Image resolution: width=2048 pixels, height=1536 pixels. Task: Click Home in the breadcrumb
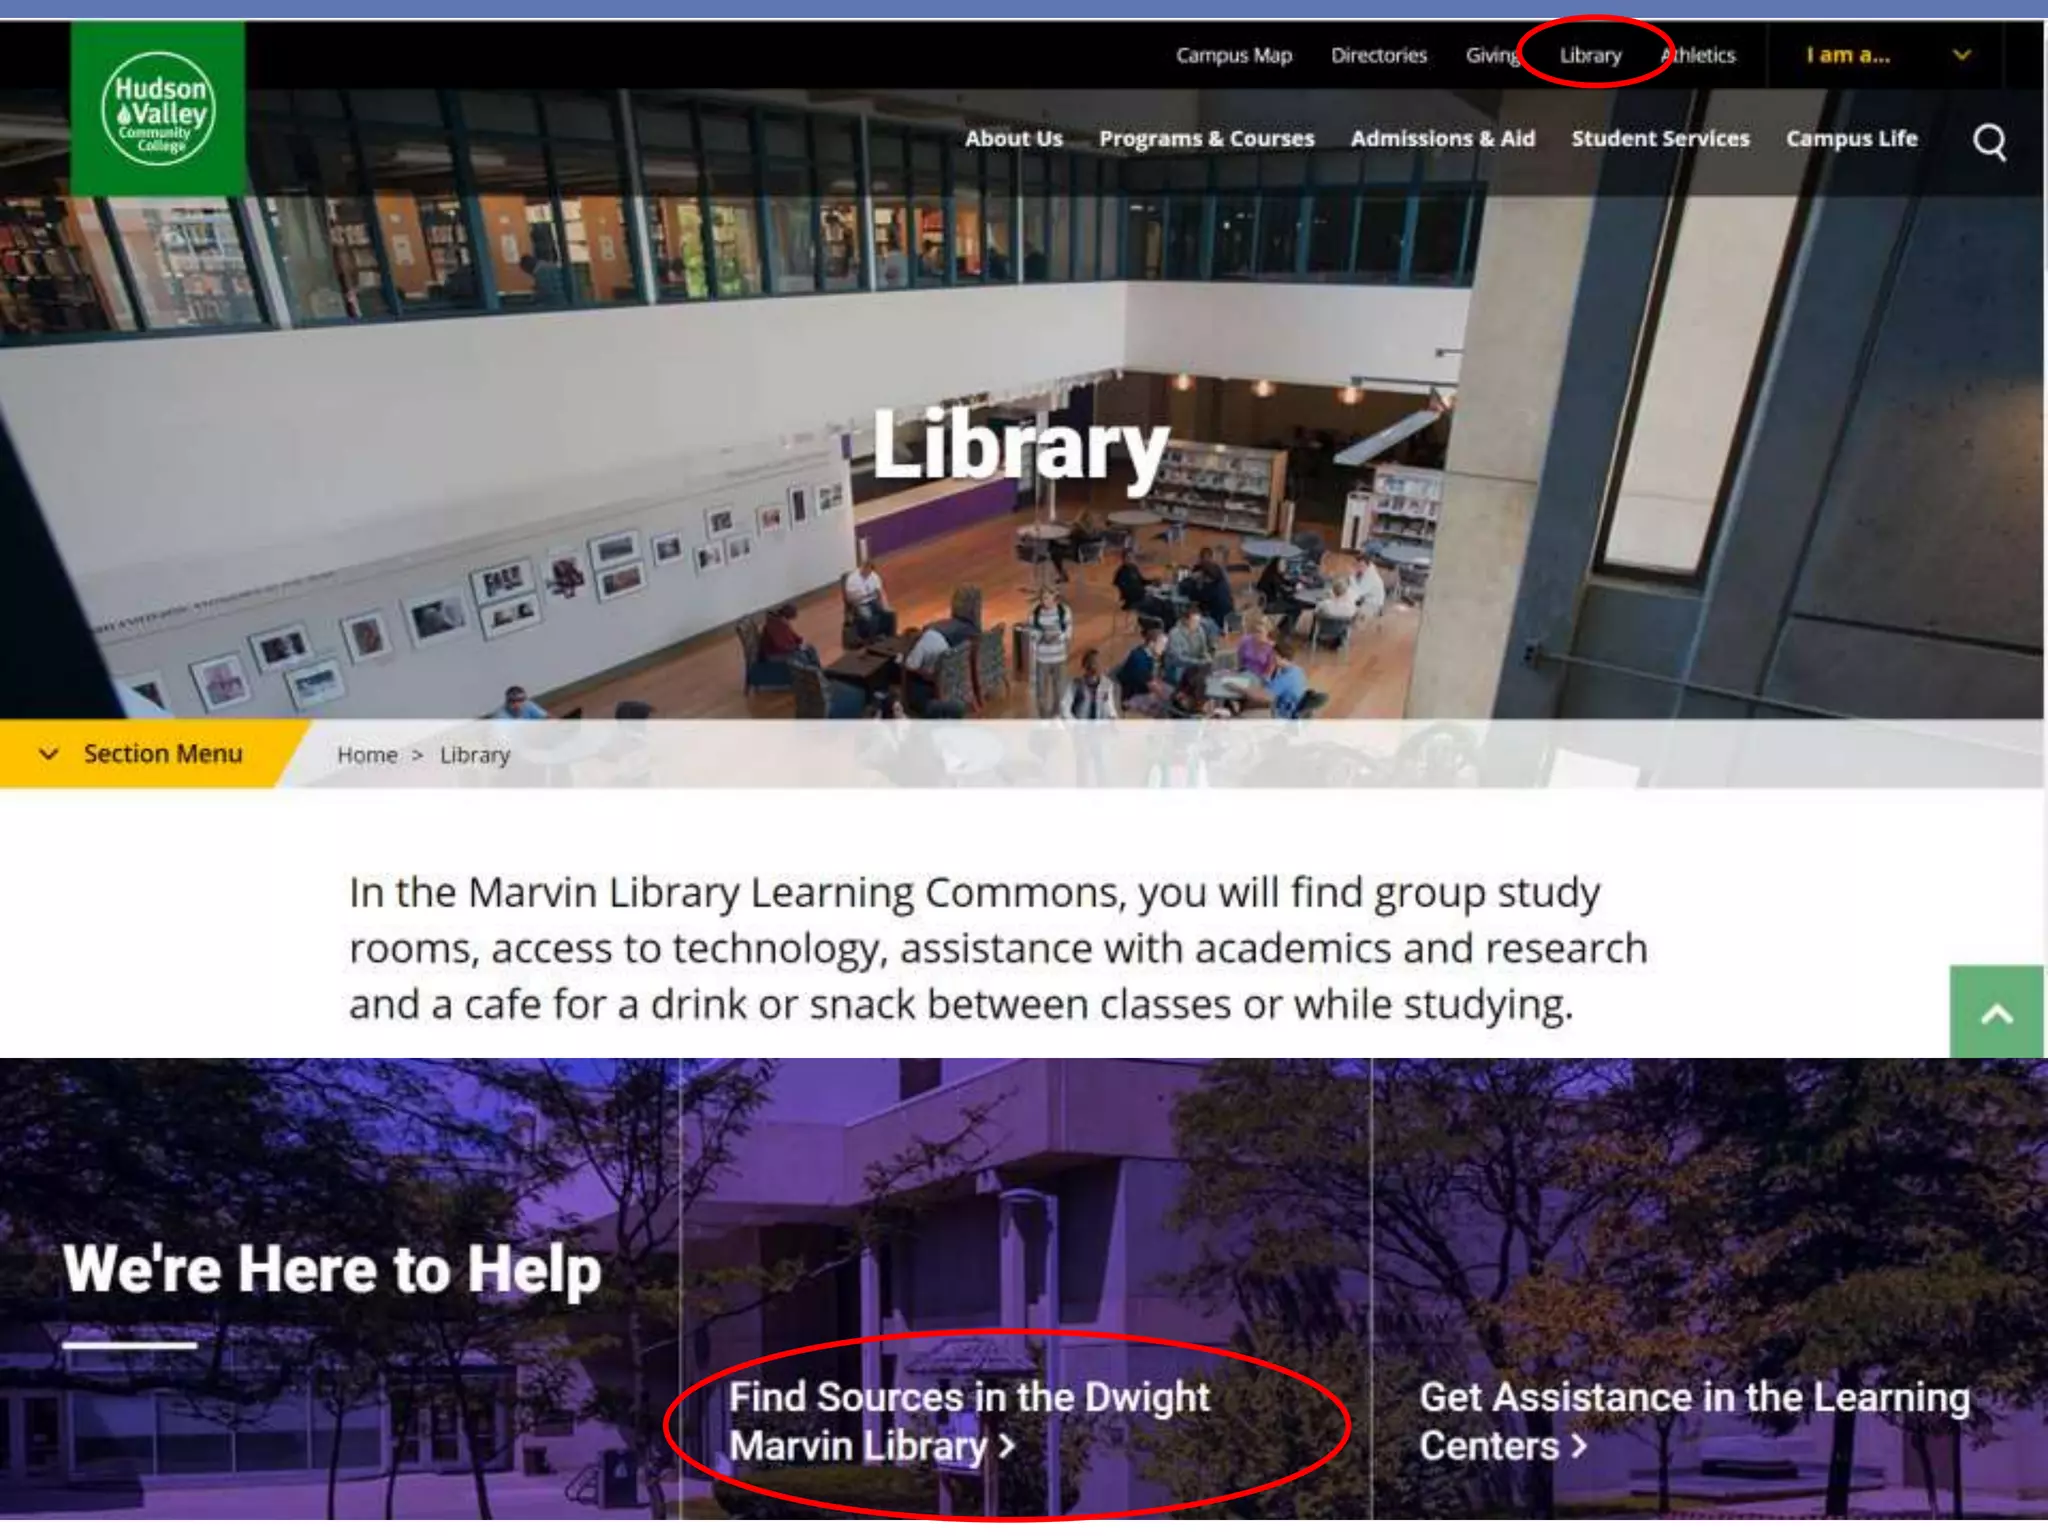[367, 755]
